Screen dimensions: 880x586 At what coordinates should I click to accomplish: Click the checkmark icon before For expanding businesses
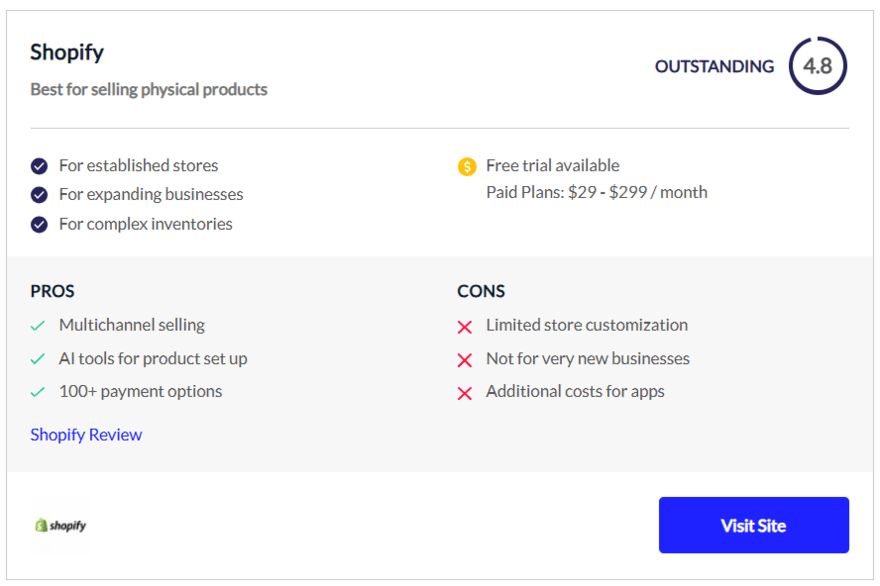click(38, 195)
